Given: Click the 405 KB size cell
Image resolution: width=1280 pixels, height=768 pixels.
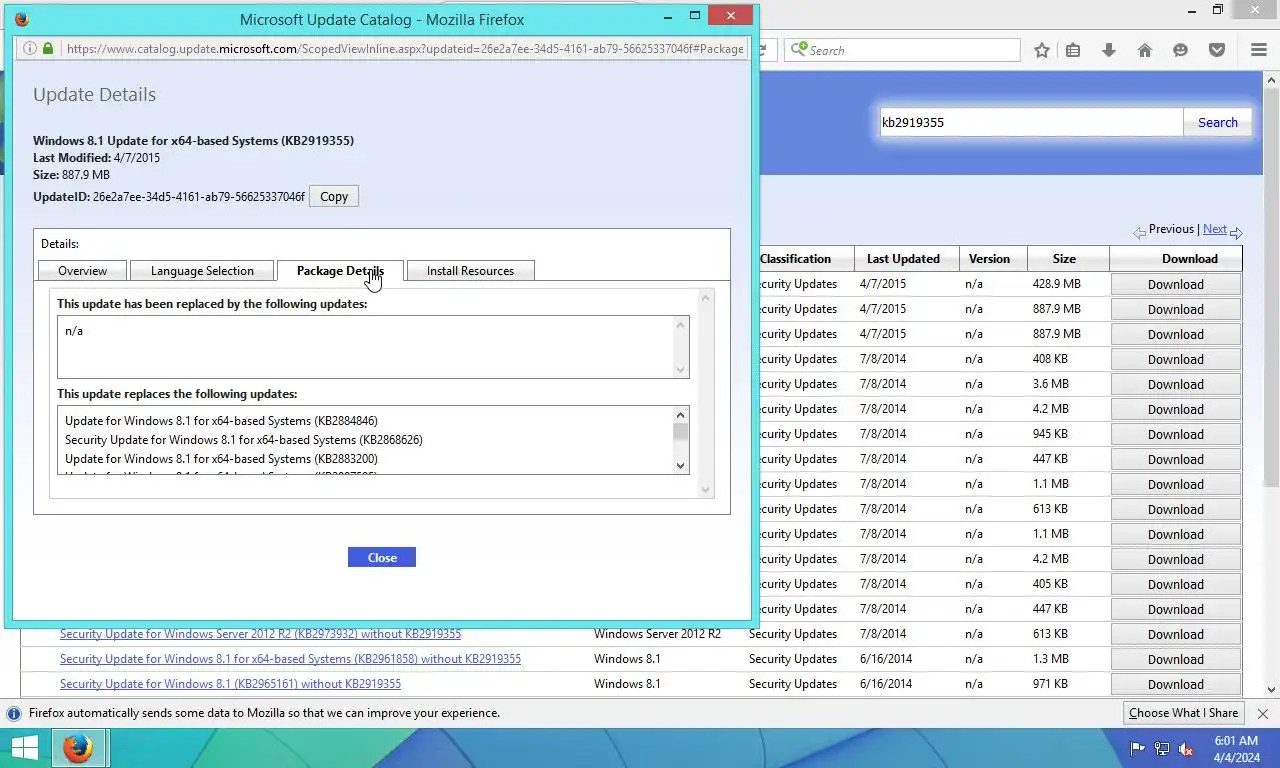Looking at the screenshot, I should [x=1050, y=583].
